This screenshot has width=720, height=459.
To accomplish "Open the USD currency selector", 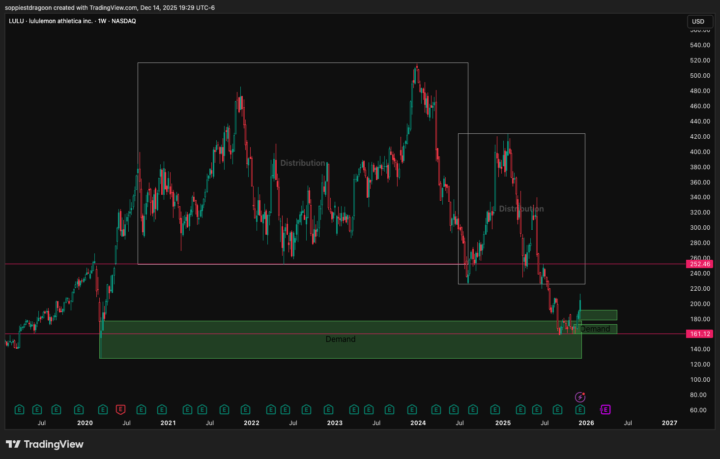I will click(x=698, y=22).
